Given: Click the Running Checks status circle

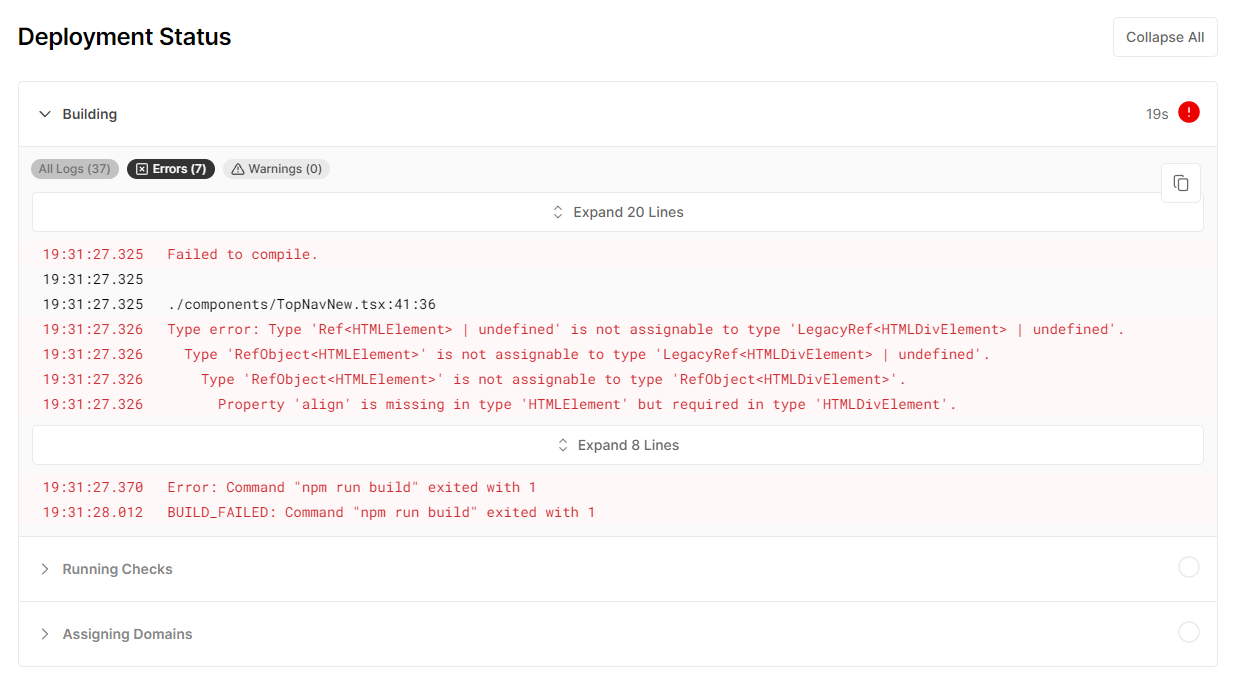Looking at the screenshot, I should (x=1188, y=568).
